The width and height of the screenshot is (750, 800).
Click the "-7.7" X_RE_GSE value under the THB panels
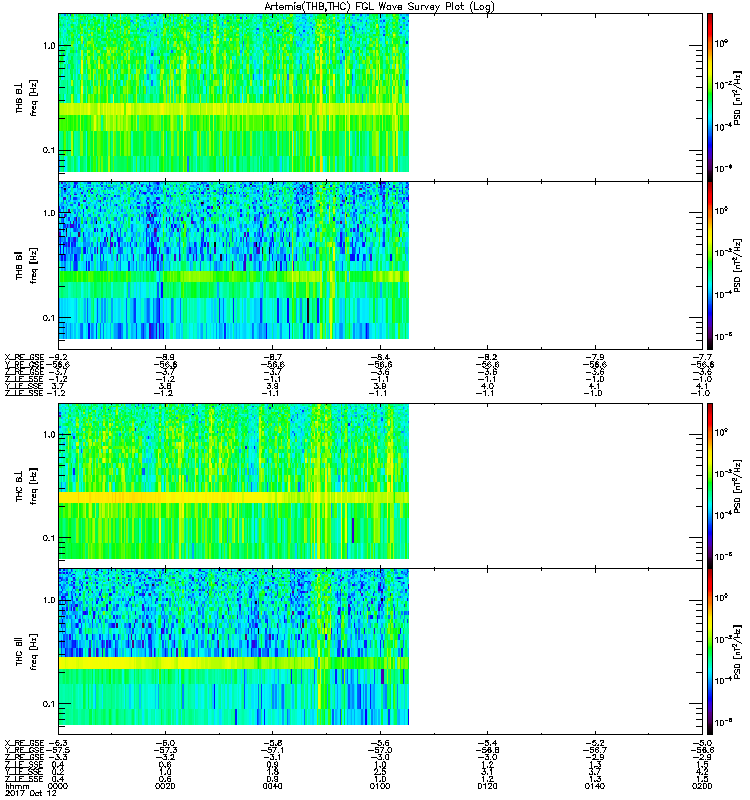702,358
